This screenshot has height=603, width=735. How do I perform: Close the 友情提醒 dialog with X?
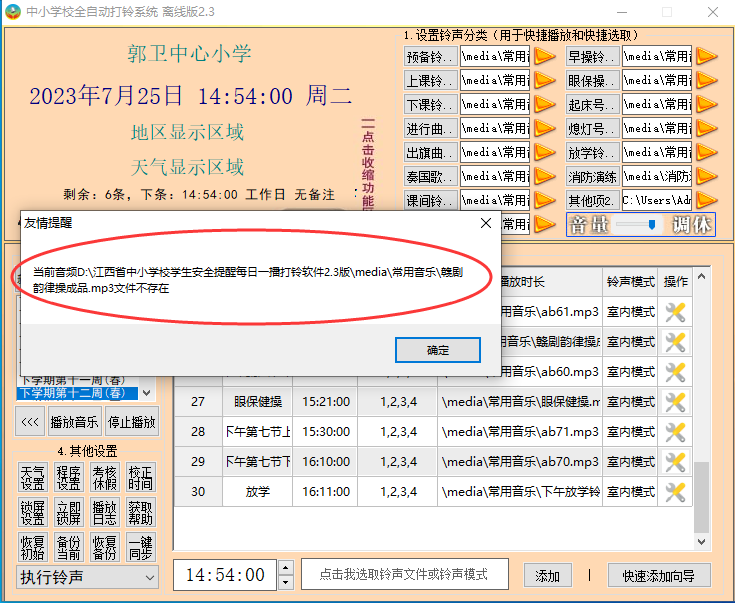[485, 223]
